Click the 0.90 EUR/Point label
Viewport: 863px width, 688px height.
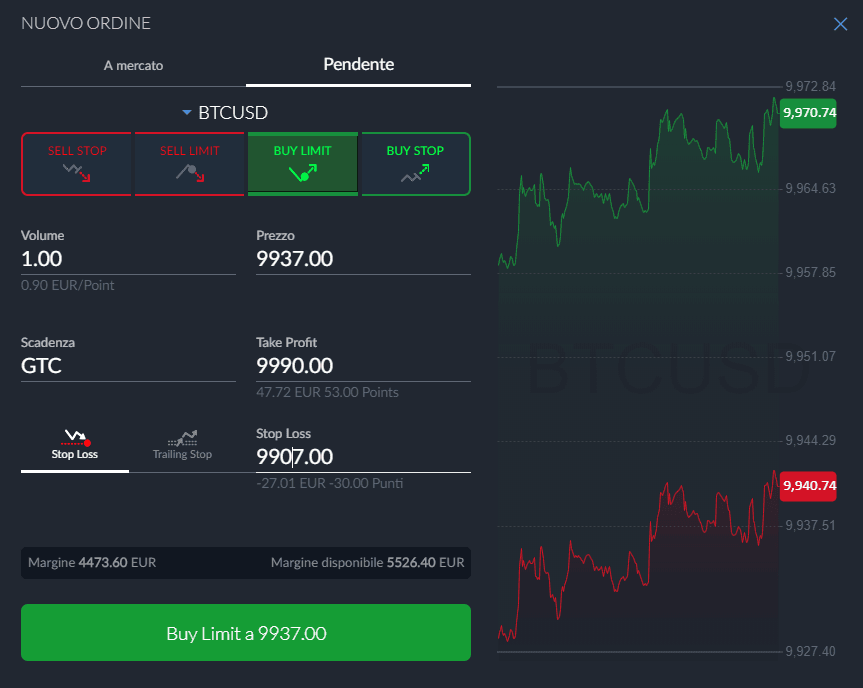(x=68, y=285)
